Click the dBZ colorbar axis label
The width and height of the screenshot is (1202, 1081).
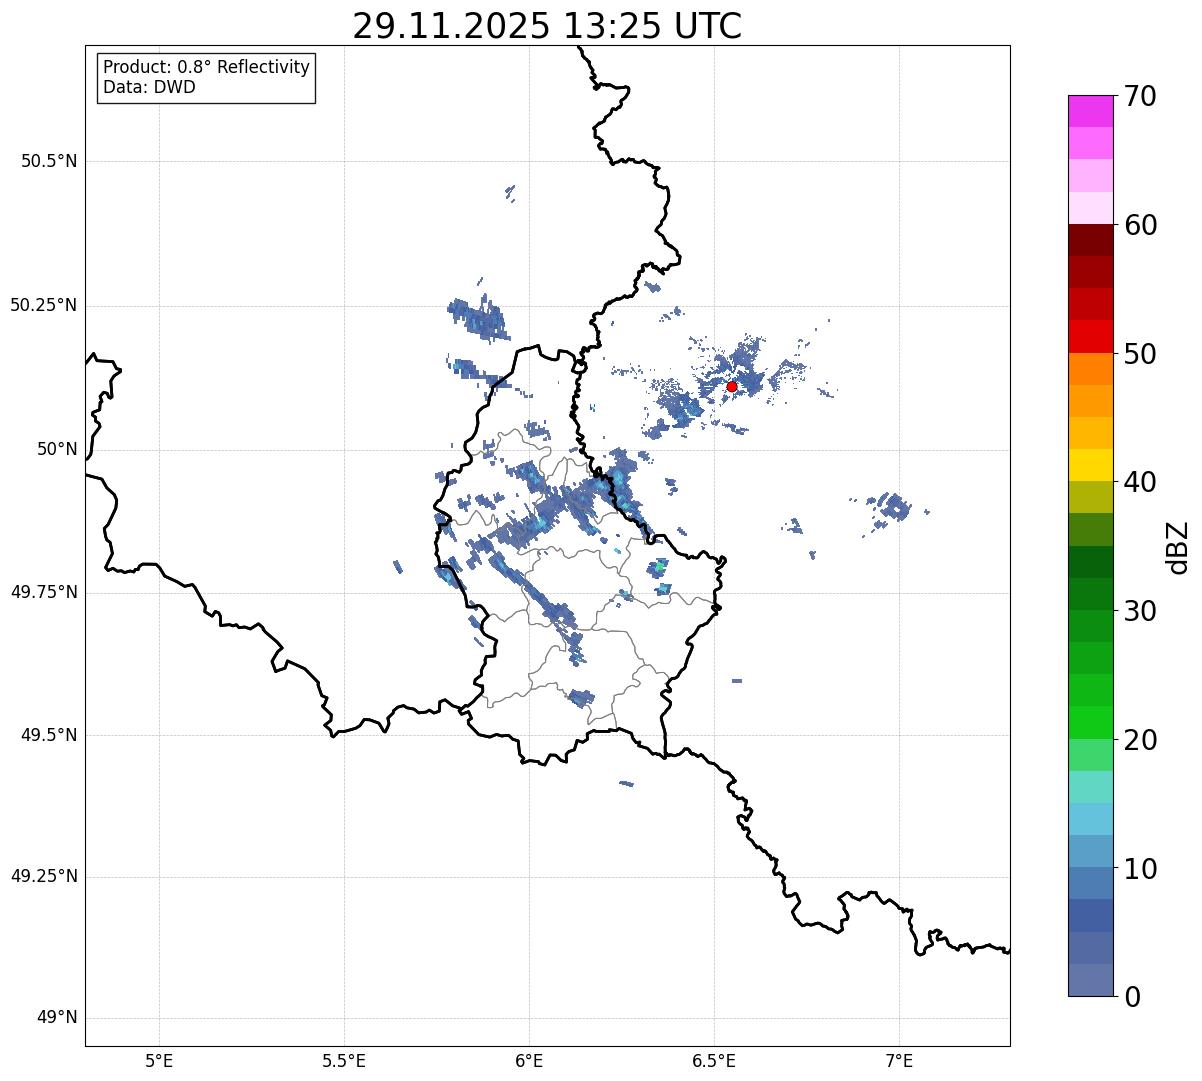1178,547
